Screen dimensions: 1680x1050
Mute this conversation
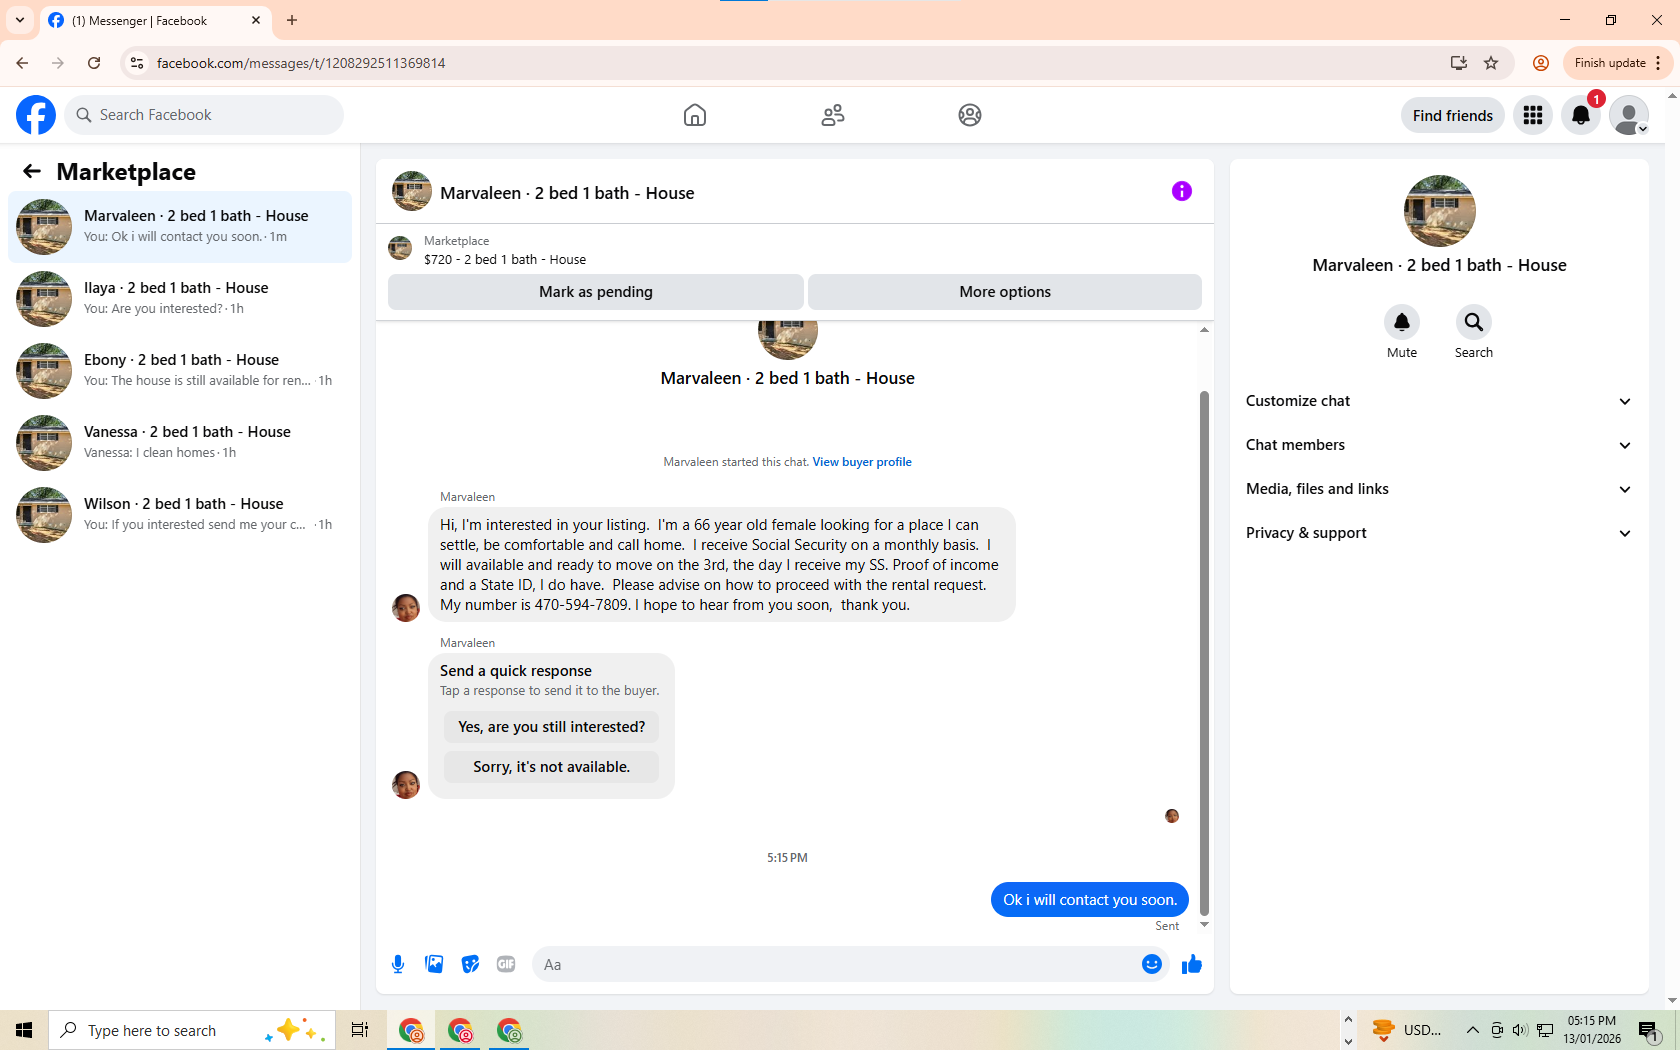(1402, 322)
